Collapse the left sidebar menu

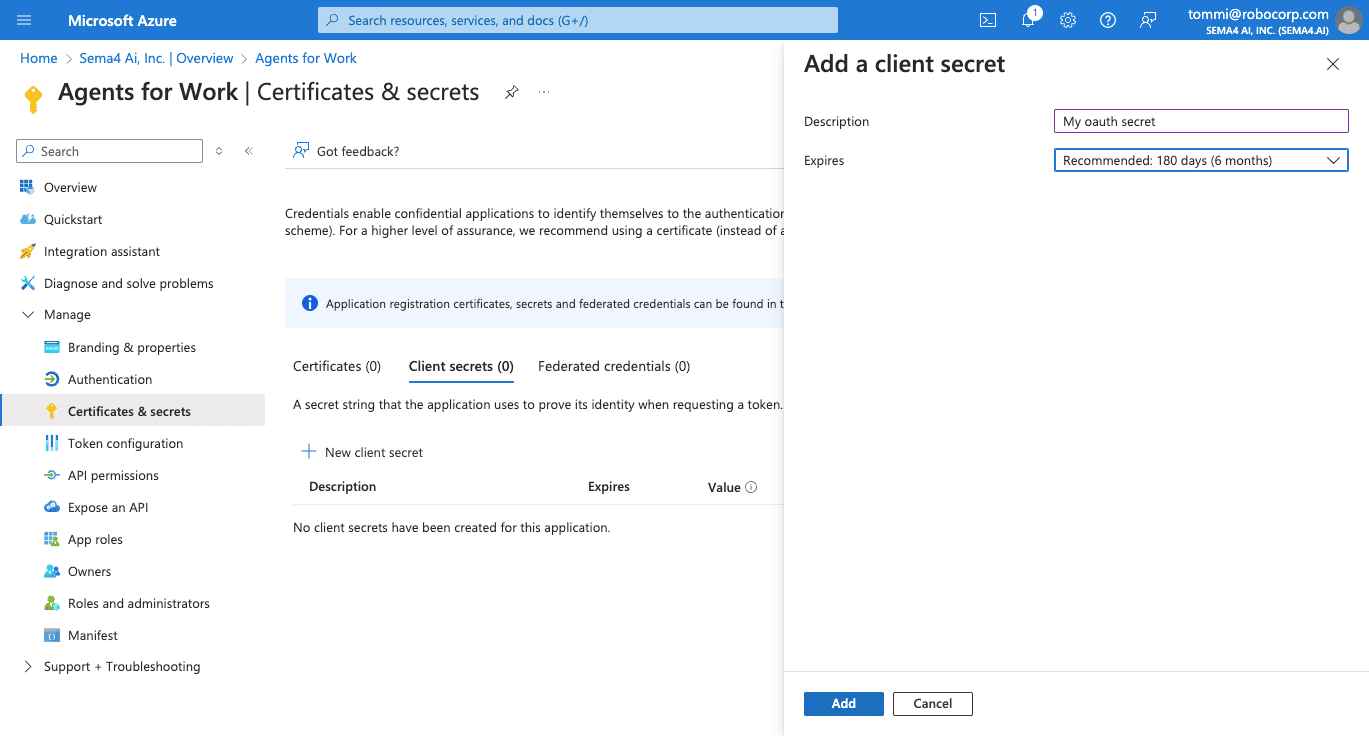pyautogui.click(x=249, y=151)
